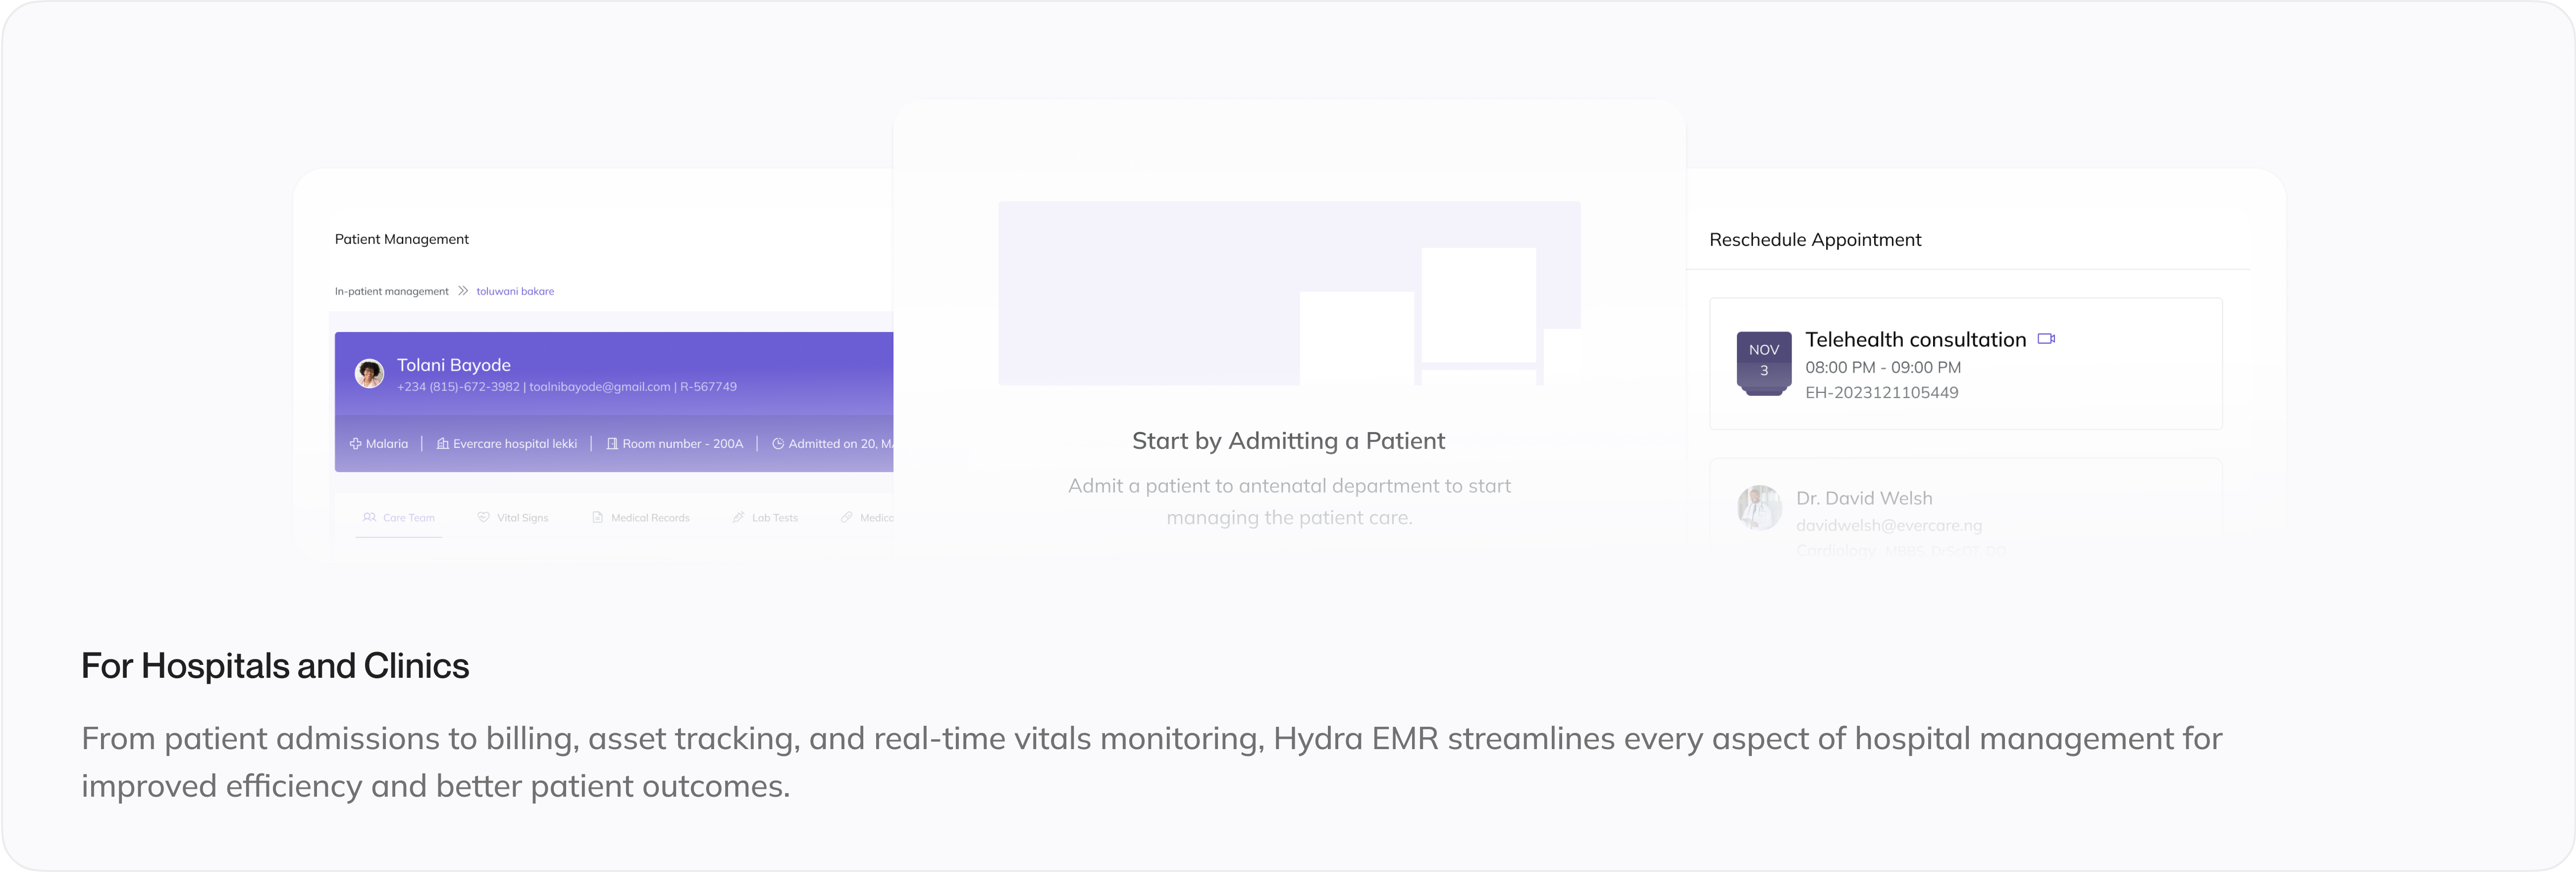Click the video camera icon beside Telehealth consultation
The height and width of the screenshot is (872, 2576).
(x=2046, y=339)
